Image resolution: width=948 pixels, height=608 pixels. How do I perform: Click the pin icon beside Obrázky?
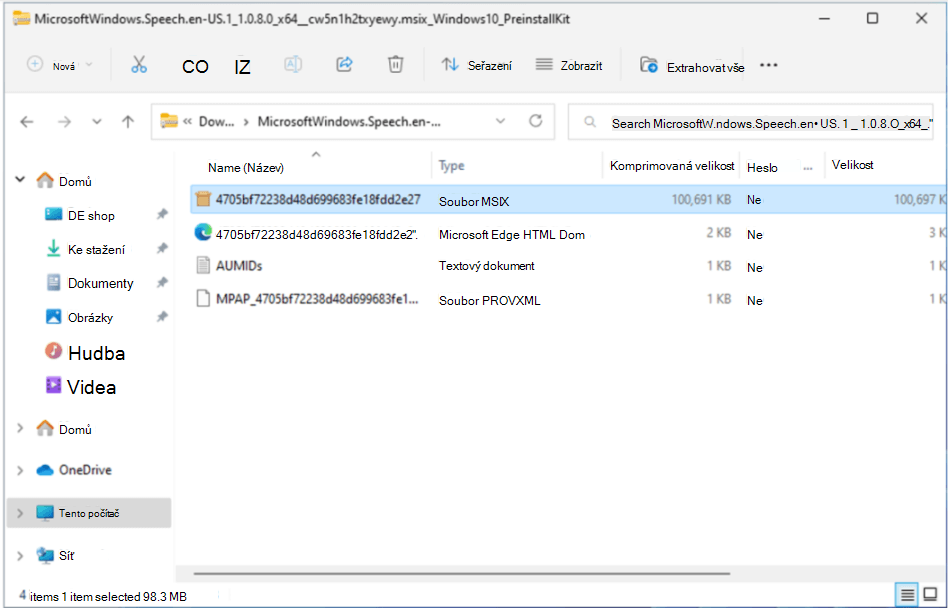click(162, 317)
